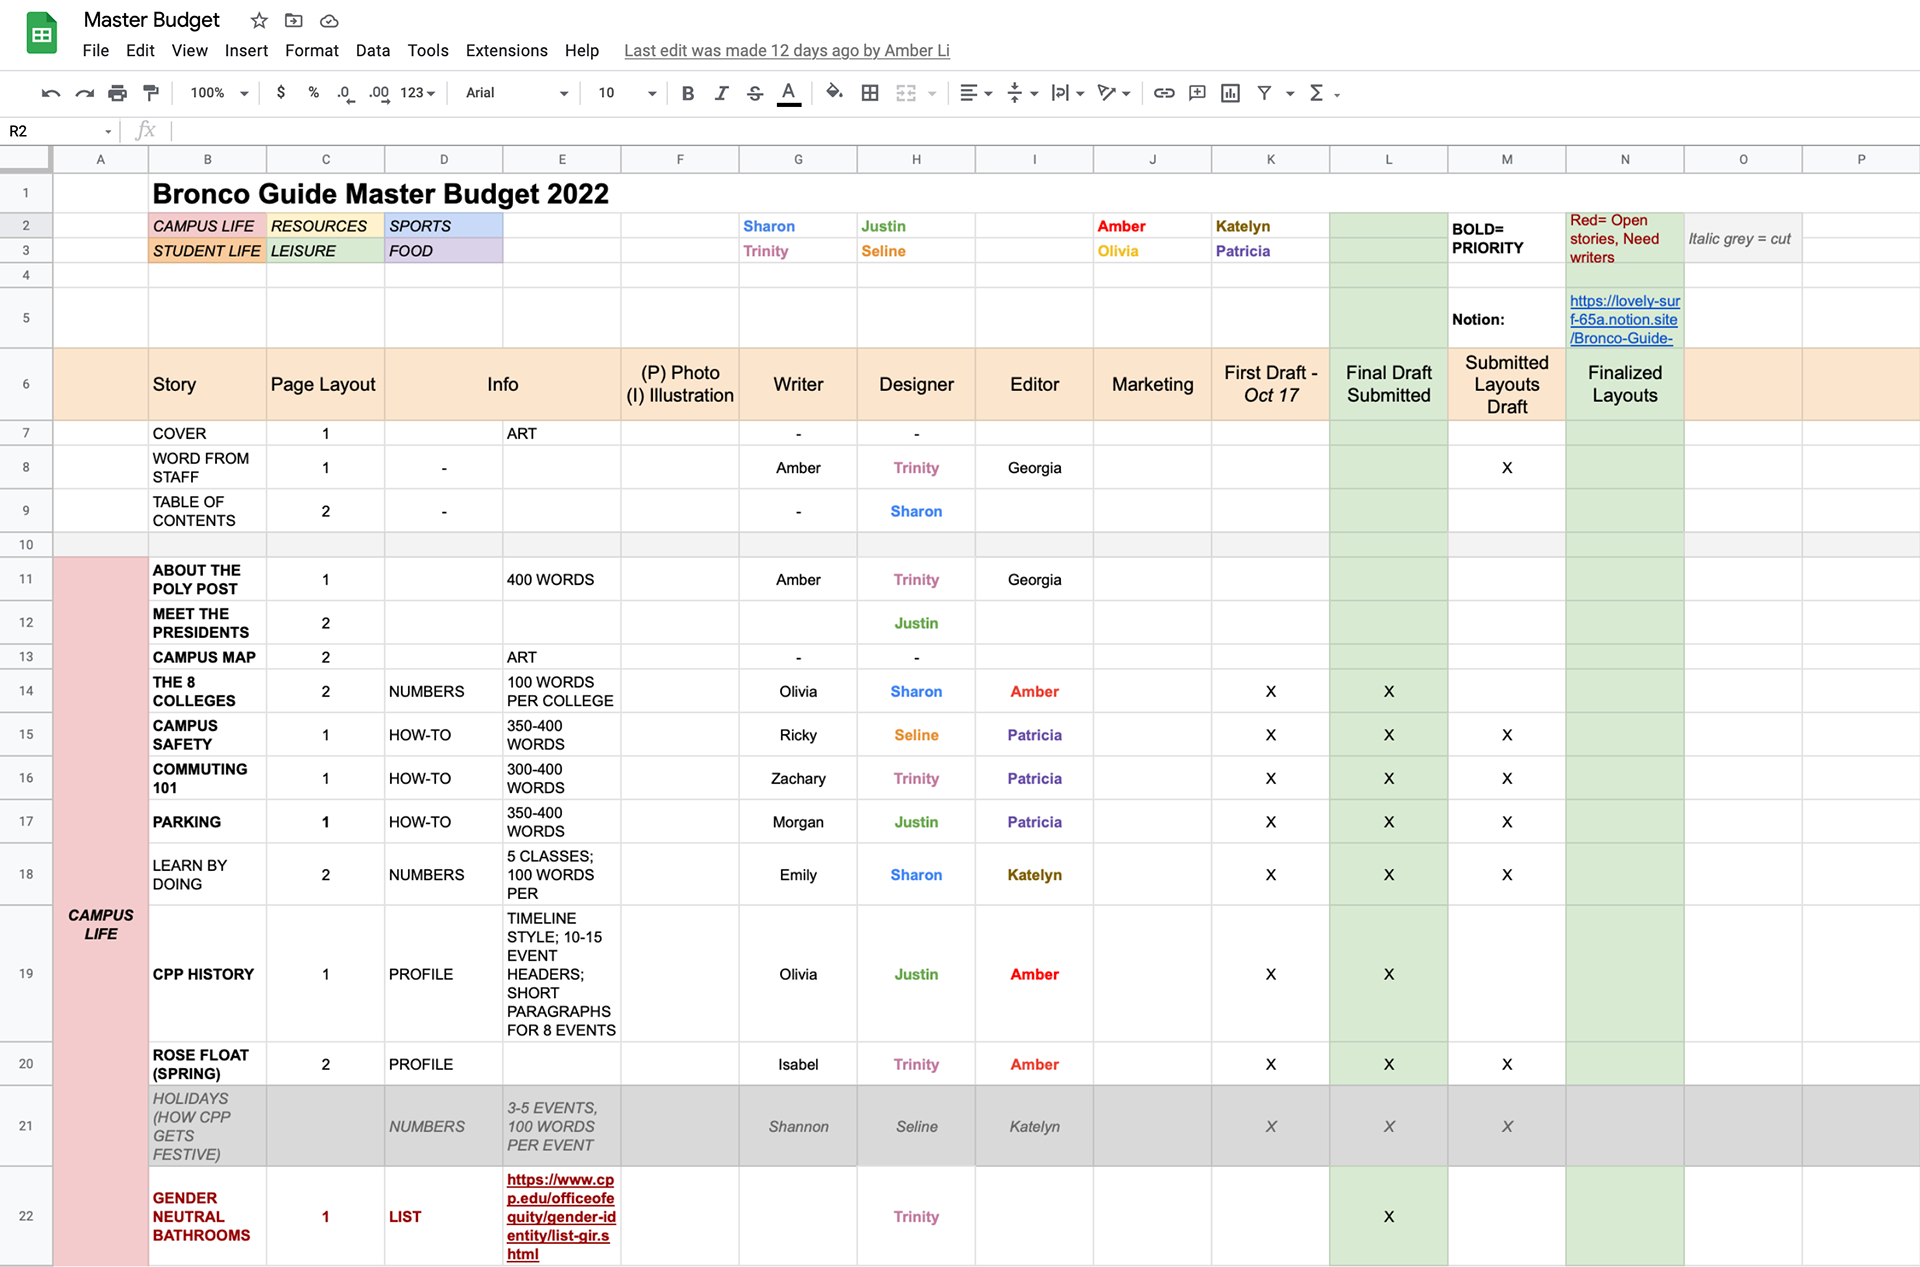
Task: Format as percent icon
Action: 314,92
